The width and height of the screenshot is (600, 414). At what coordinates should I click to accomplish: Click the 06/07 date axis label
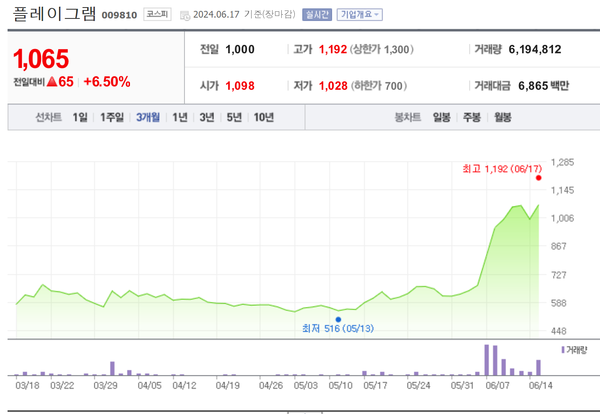click(x=497, y=385)
